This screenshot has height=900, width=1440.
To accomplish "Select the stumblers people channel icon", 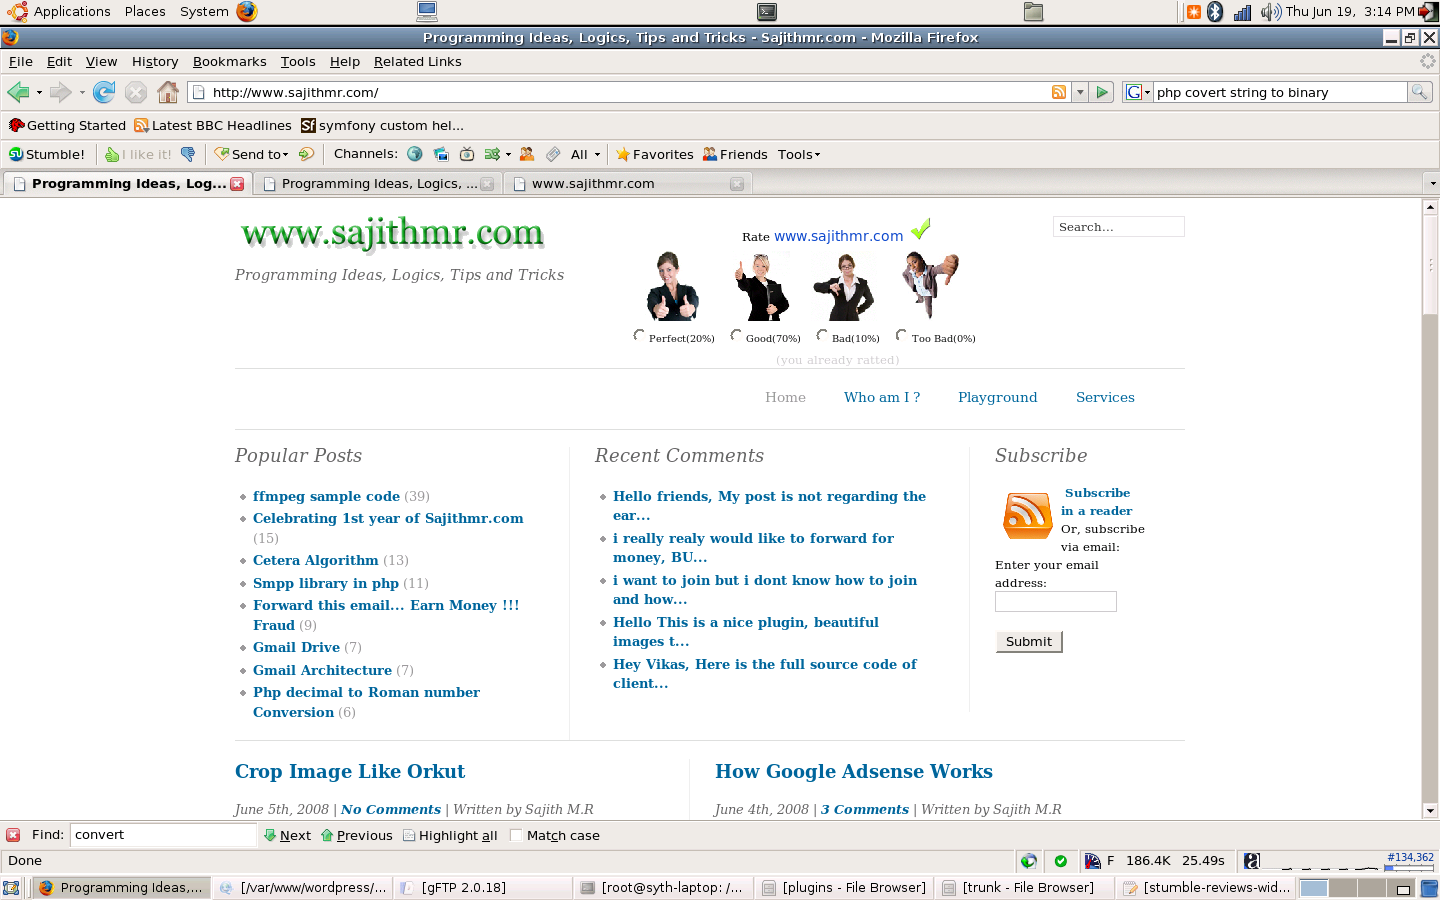I will (x=527, y=154).
